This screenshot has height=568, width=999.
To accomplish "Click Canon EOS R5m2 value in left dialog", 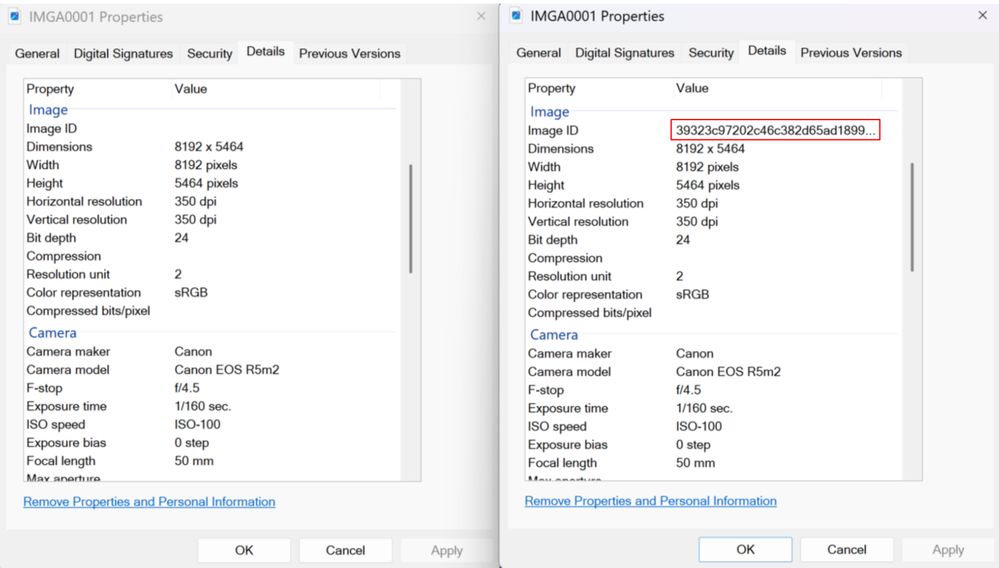I will pyautogui.click(x=226, y=370).
